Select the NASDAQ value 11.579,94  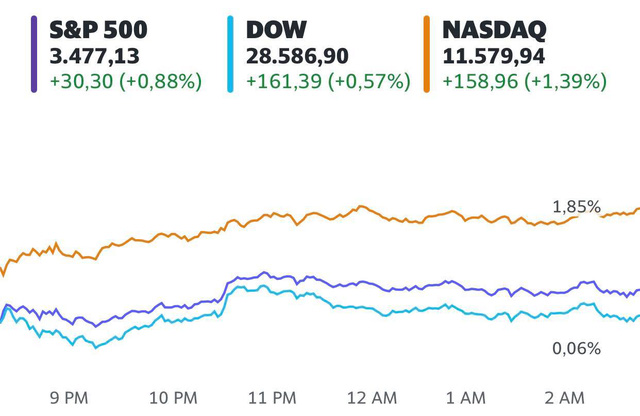(493, 56)
